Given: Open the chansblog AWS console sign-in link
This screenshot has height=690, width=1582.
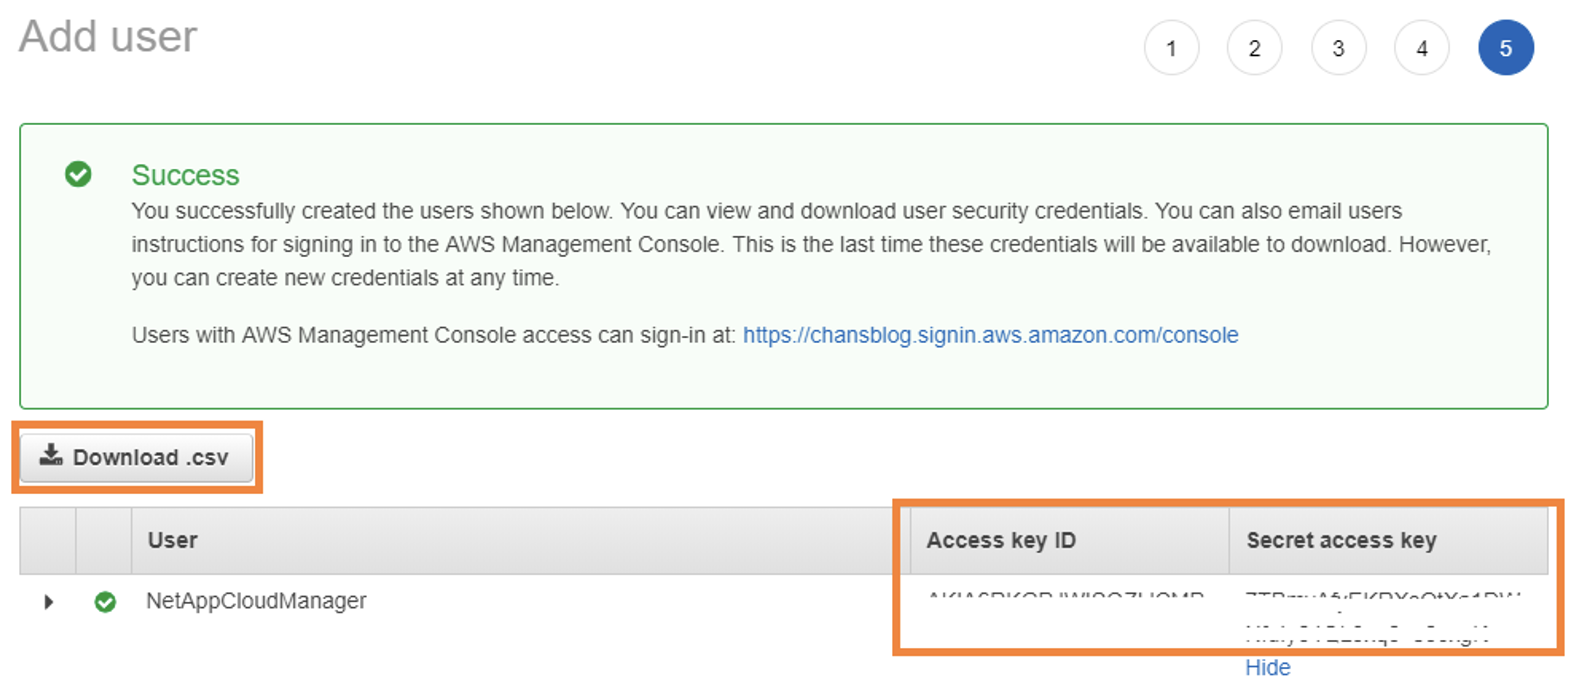Looking at the screenshot, I should click(990, 335).
